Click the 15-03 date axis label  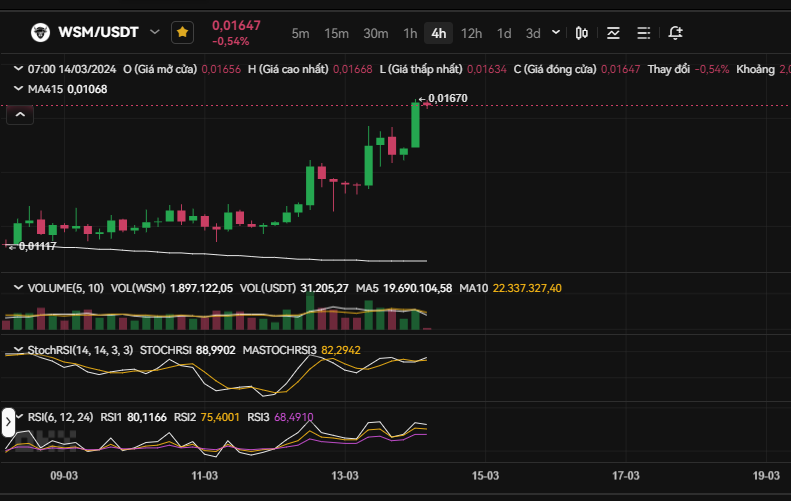485,475
